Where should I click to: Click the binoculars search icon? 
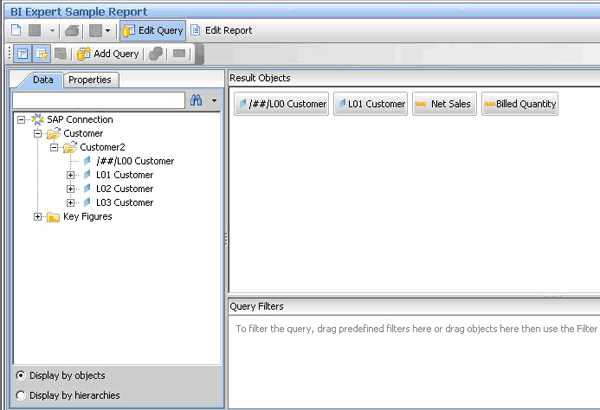[x=196, y=100]
